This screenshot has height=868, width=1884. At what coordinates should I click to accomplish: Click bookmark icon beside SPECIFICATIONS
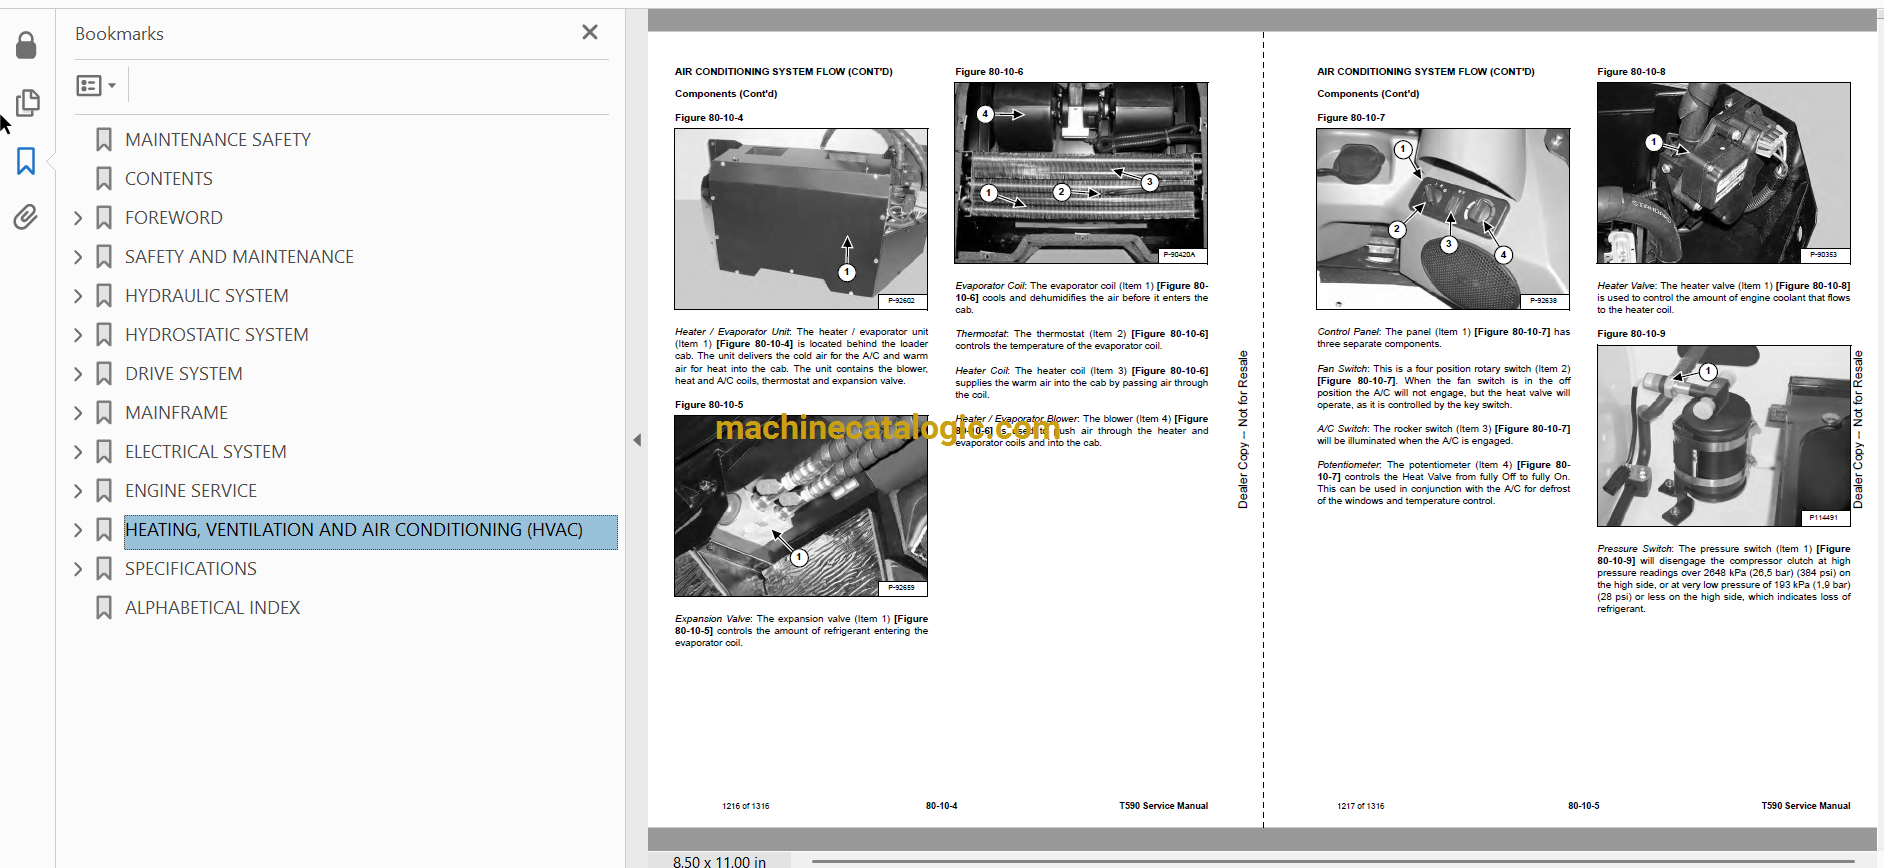tap(104, 568)
